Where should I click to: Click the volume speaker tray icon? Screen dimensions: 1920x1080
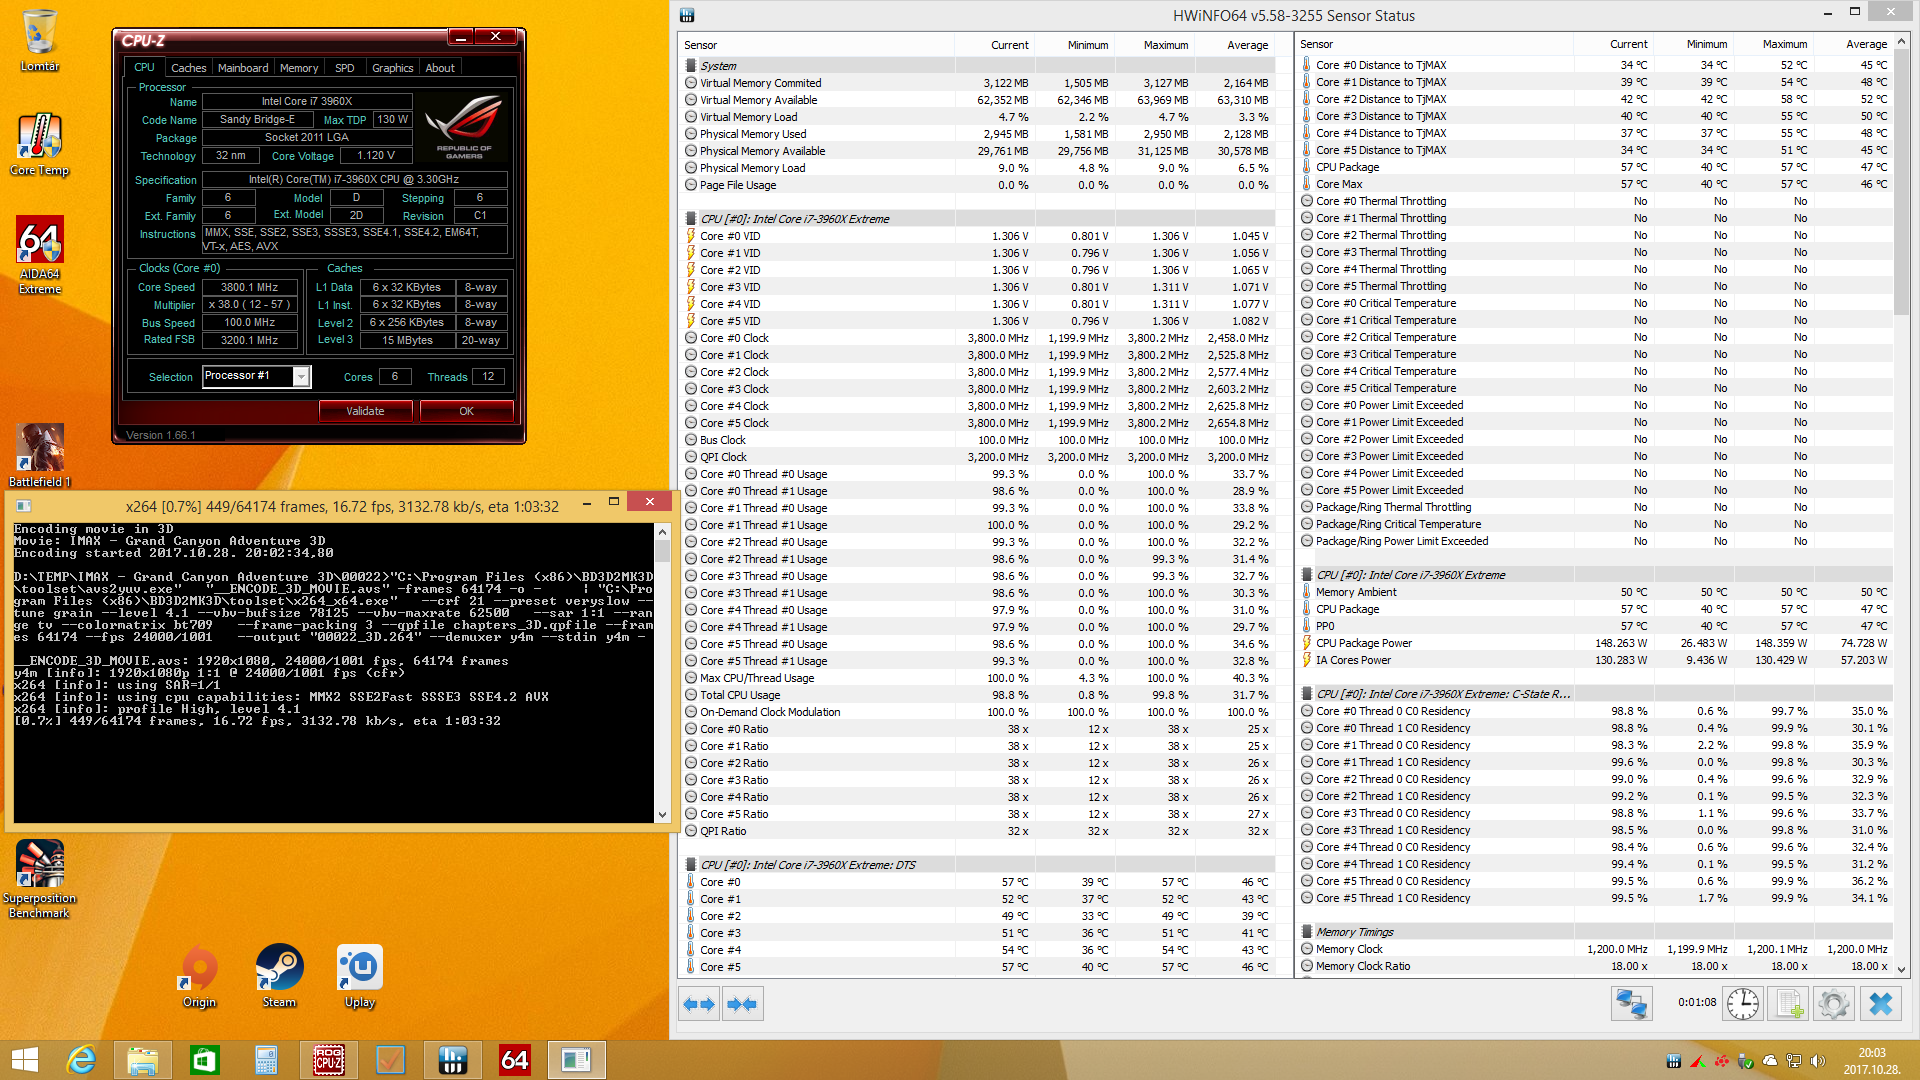(x=1817, y=1060)
